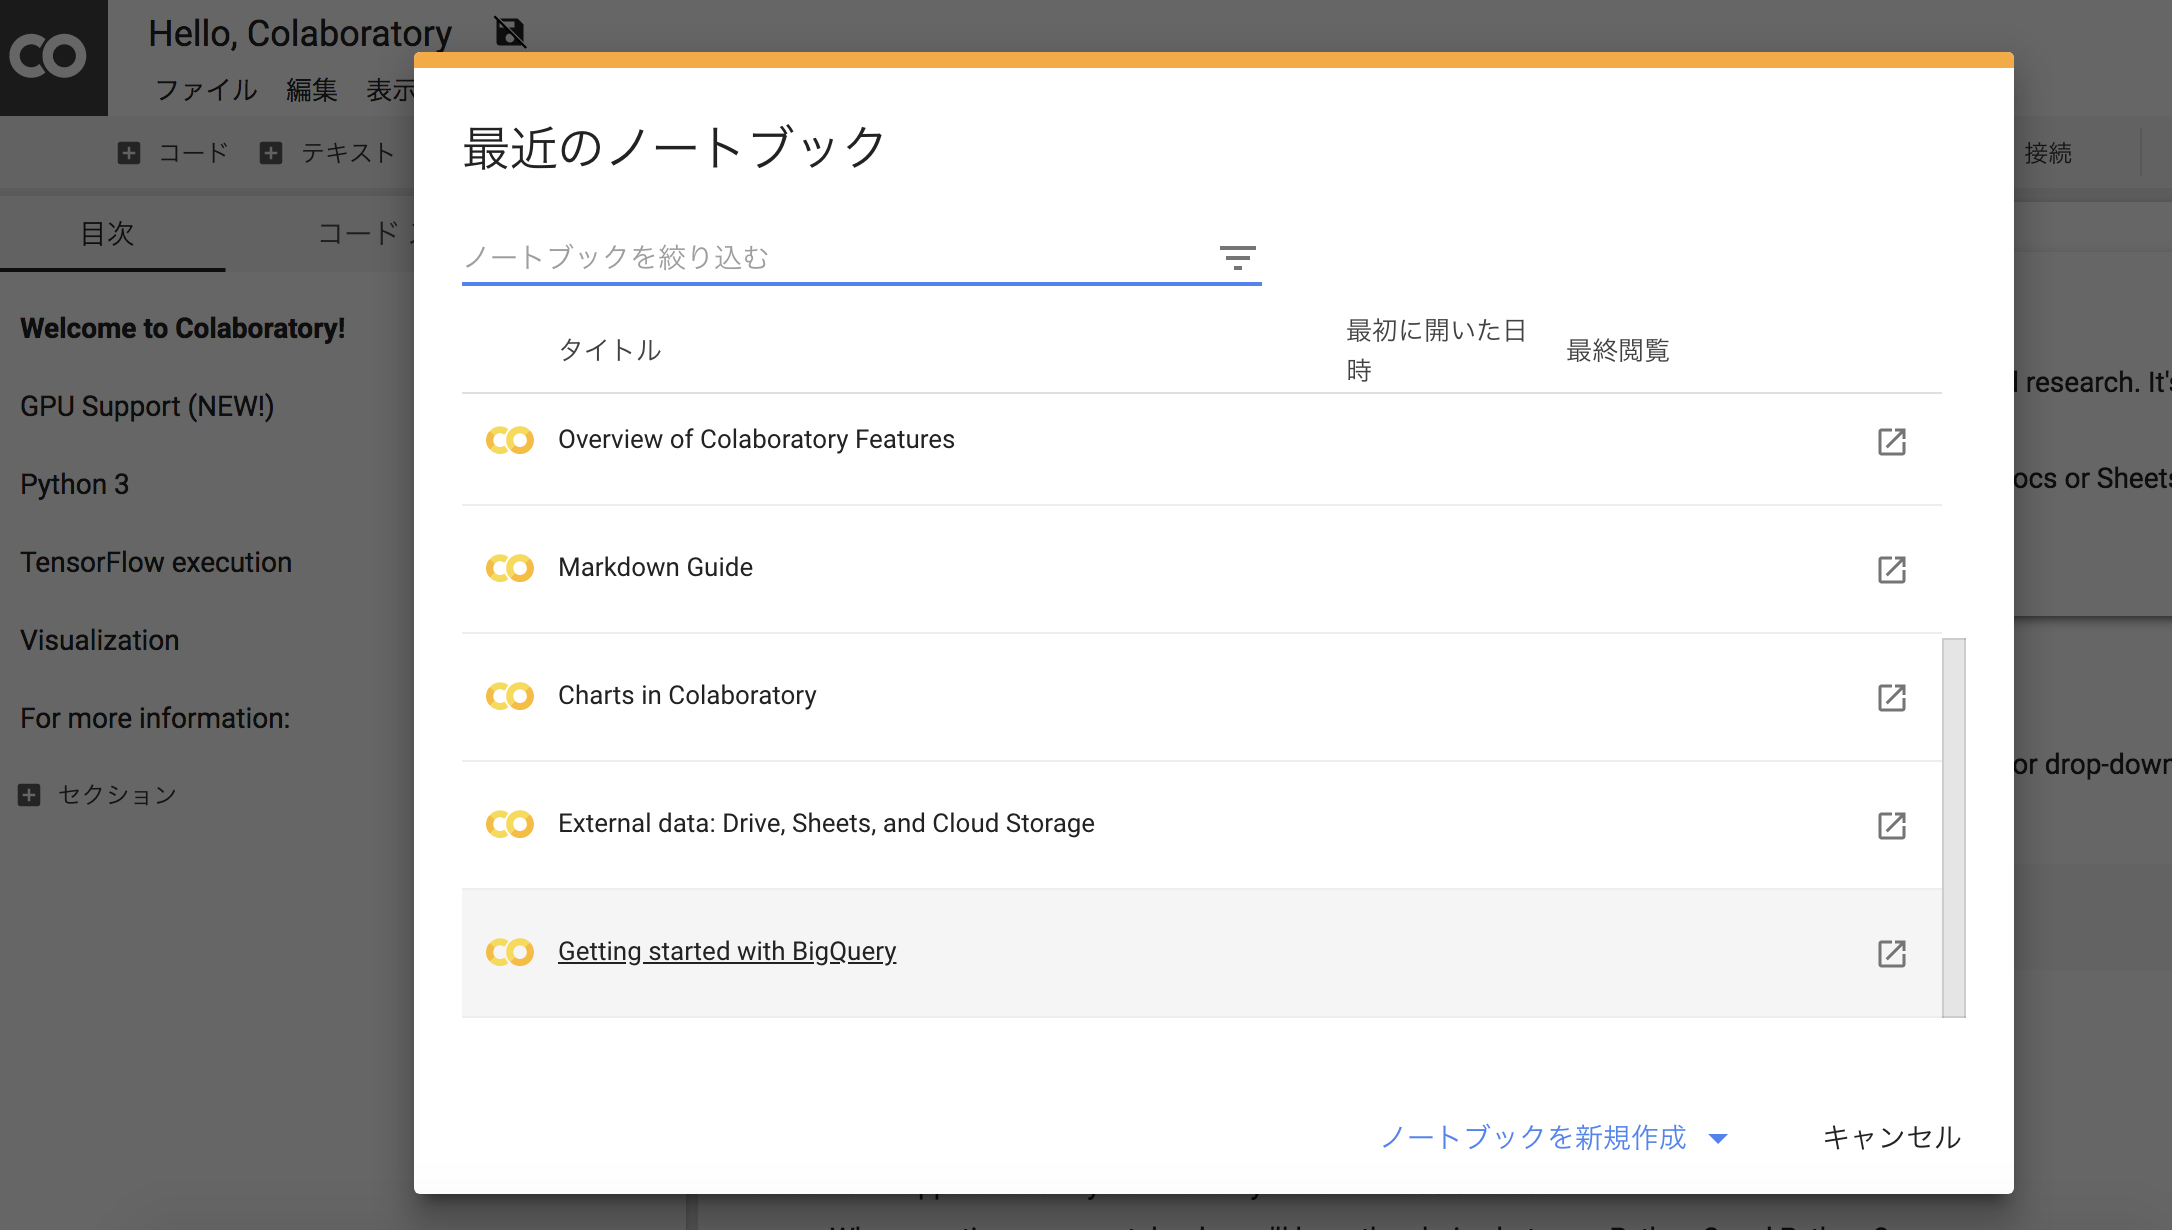
Task: Click 最近のノートブック dialog heading
Action: coord(675,148)
